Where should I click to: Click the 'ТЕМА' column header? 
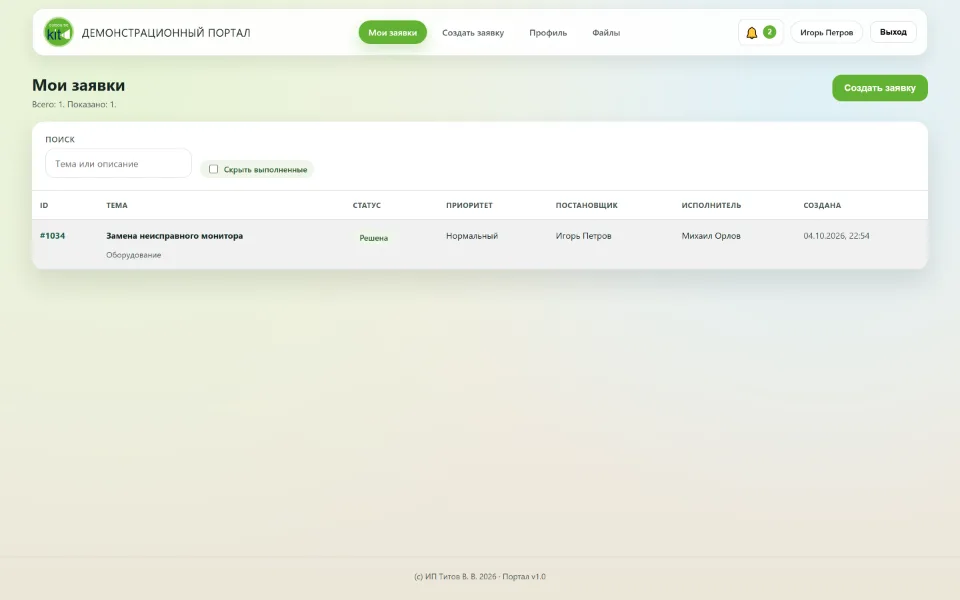117,205
